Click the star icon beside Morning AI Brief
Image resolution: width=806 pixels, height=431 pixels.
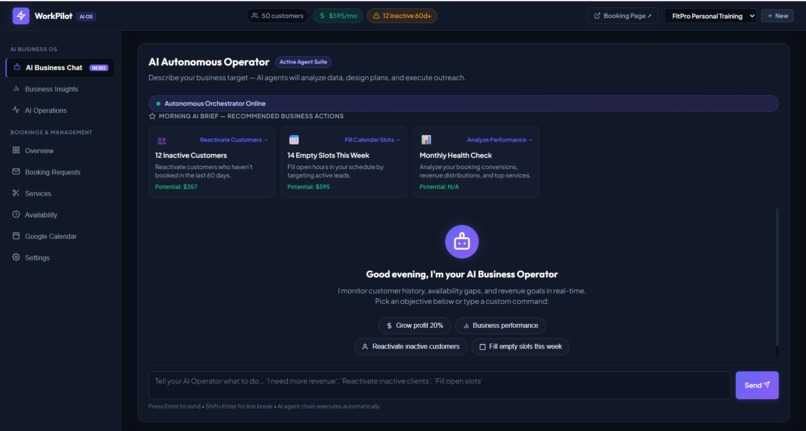(x=152, y=116)
